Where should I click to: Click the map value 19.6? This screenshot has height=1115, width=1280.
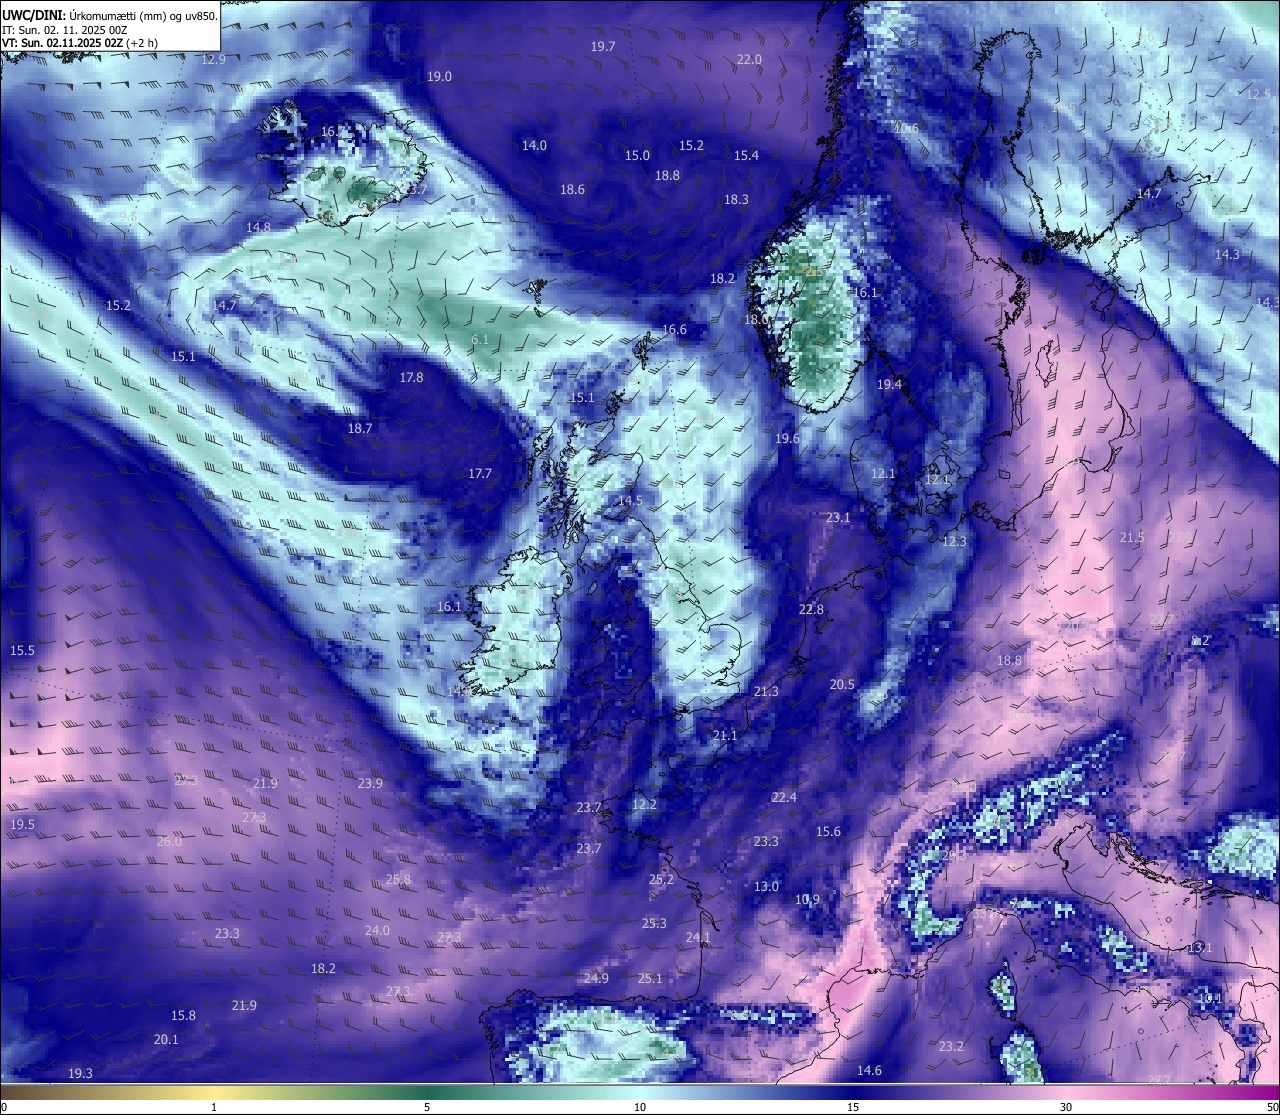point(787,439)
